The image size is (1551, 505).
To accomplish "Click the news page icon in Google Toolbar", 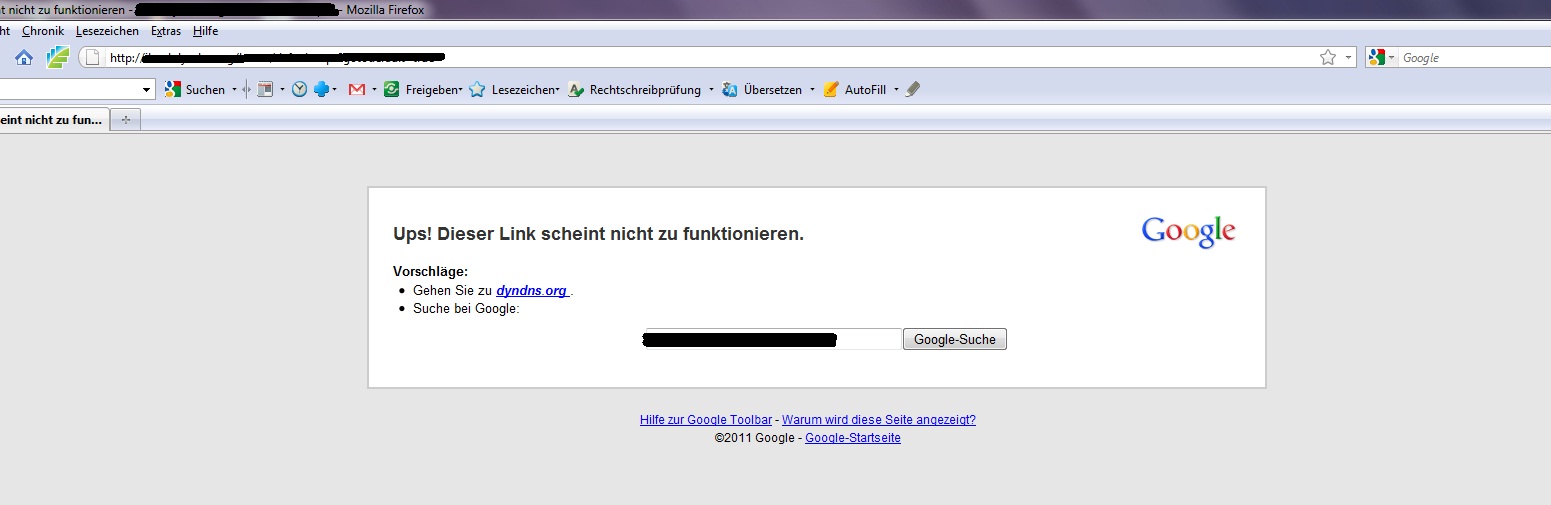I will tap(265, 90).
